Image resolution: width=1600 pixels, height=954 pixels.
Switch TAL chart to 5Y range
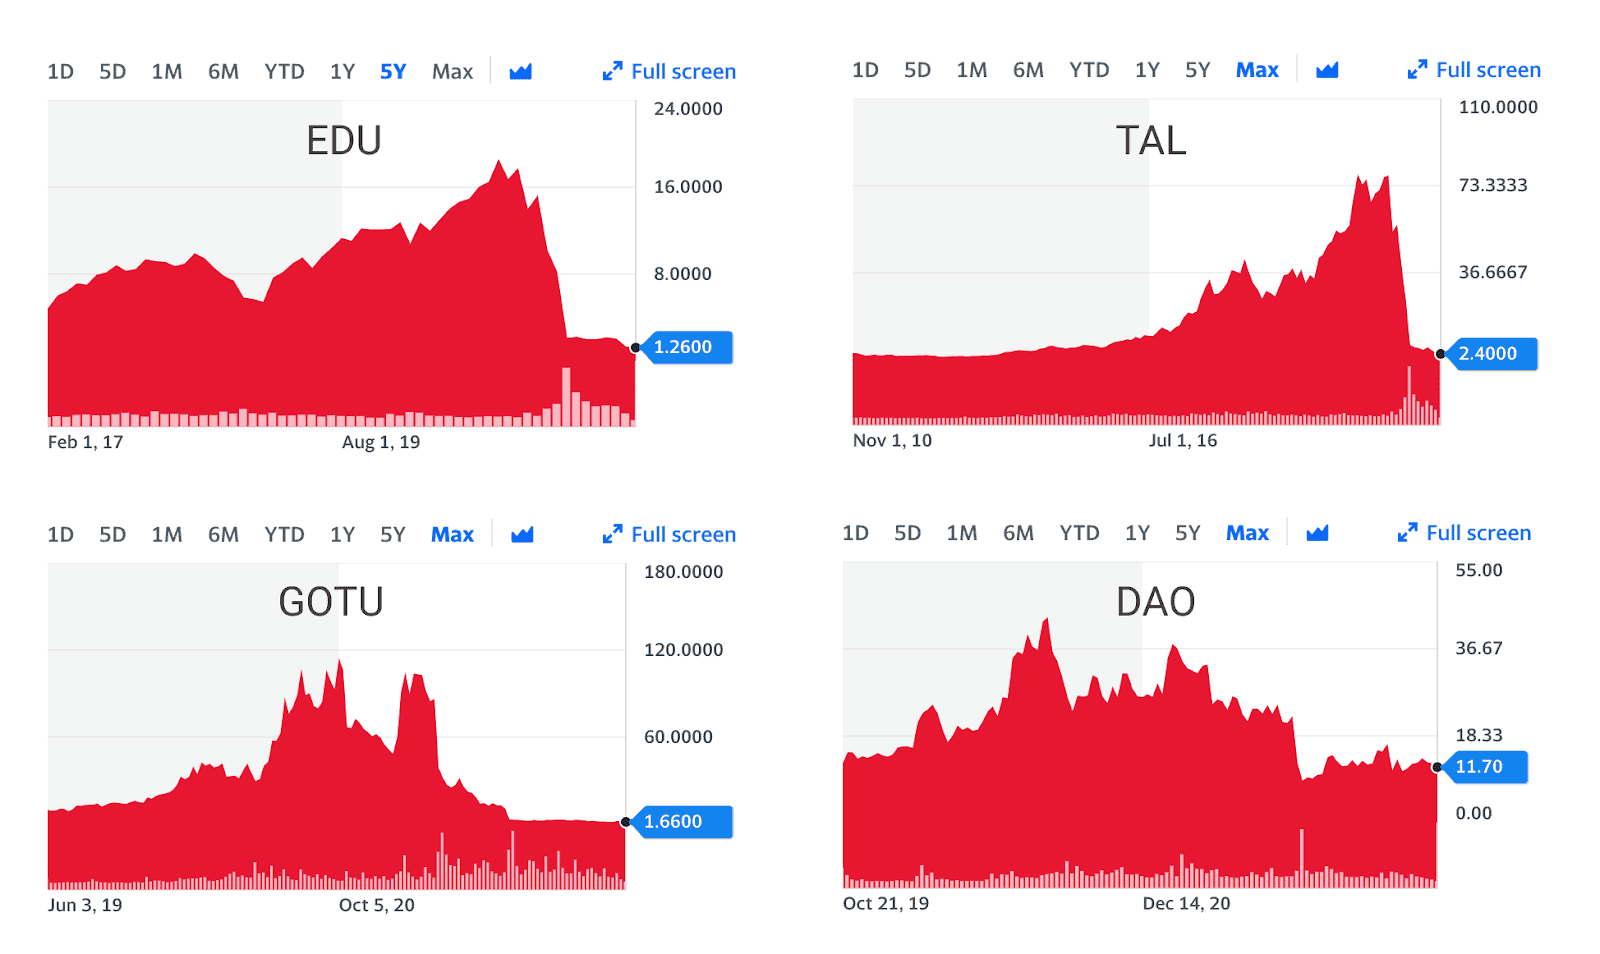coord(1197,70)
